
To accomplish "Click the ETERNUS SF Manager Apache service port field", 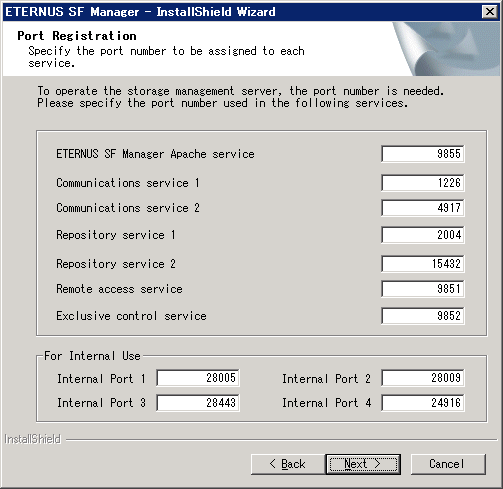I will click(x=423, y=154).
